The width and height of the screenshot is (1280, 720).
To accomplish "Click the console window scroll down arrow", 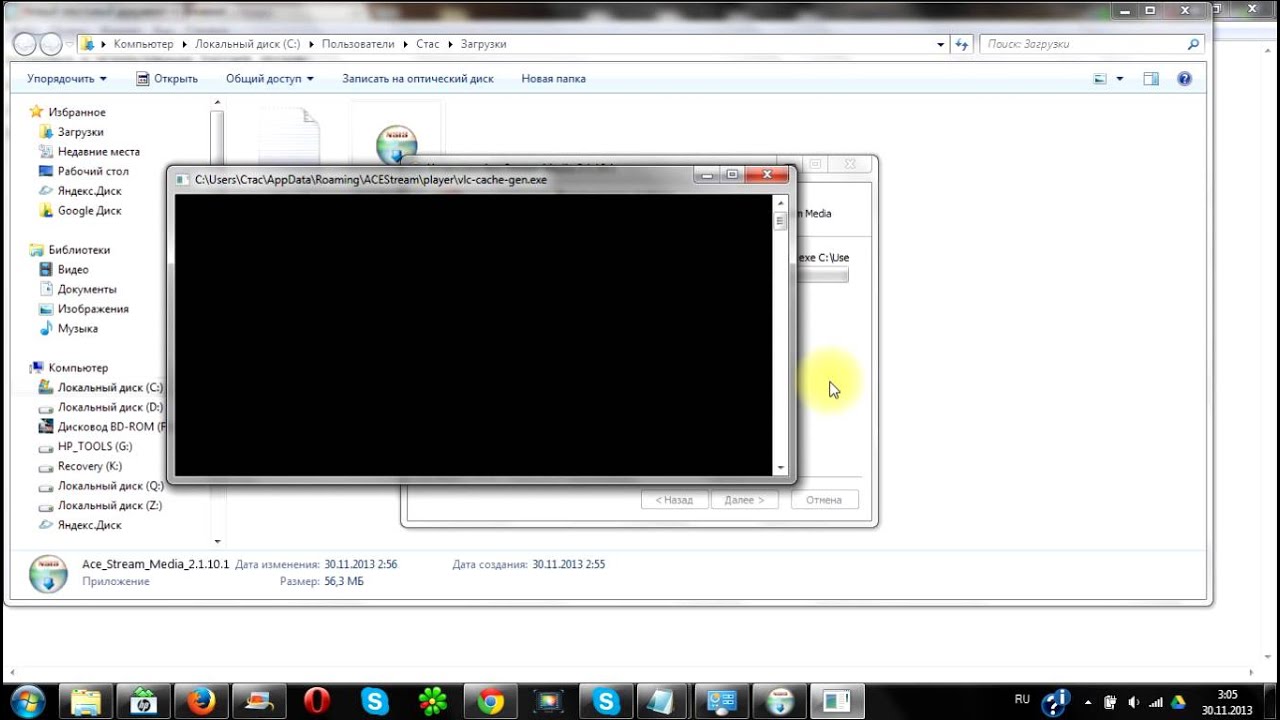I will [780, 468].
